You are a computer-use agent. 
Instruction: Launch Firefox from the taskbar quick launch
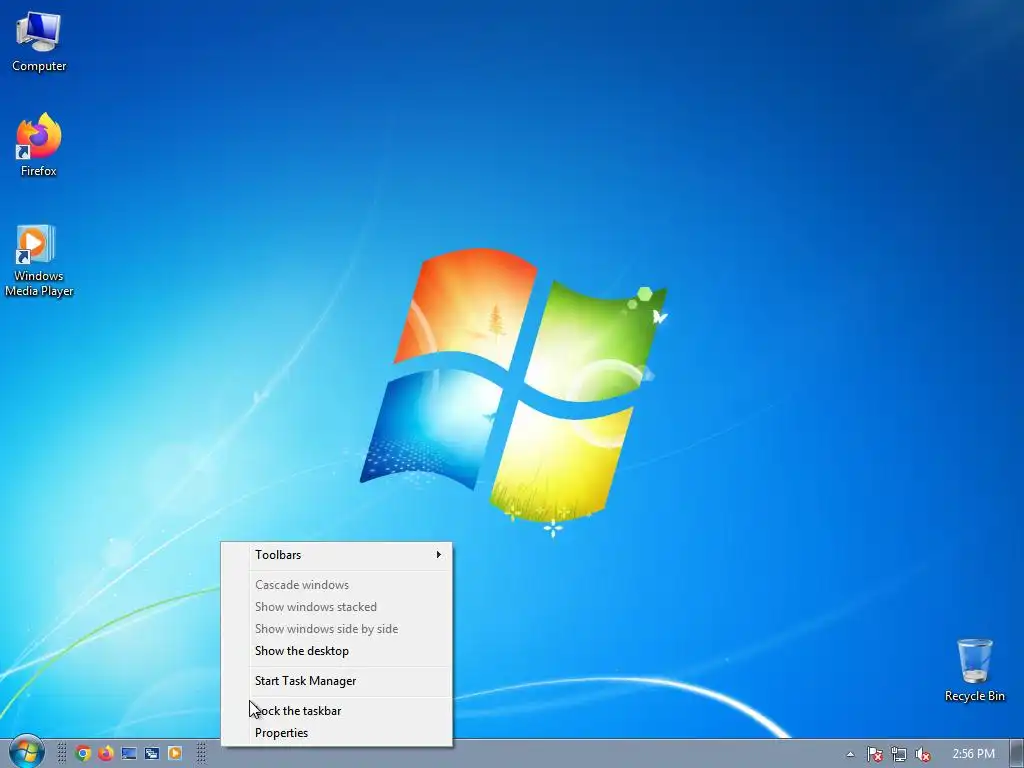(x=106, y=754)
